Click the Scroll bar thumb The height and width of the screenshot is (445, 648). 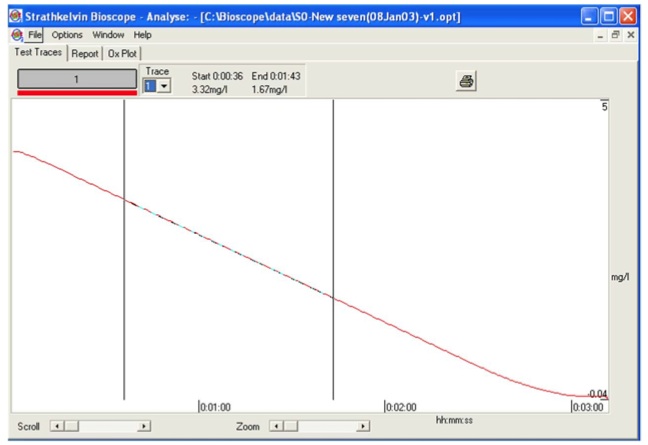[71, 426]
